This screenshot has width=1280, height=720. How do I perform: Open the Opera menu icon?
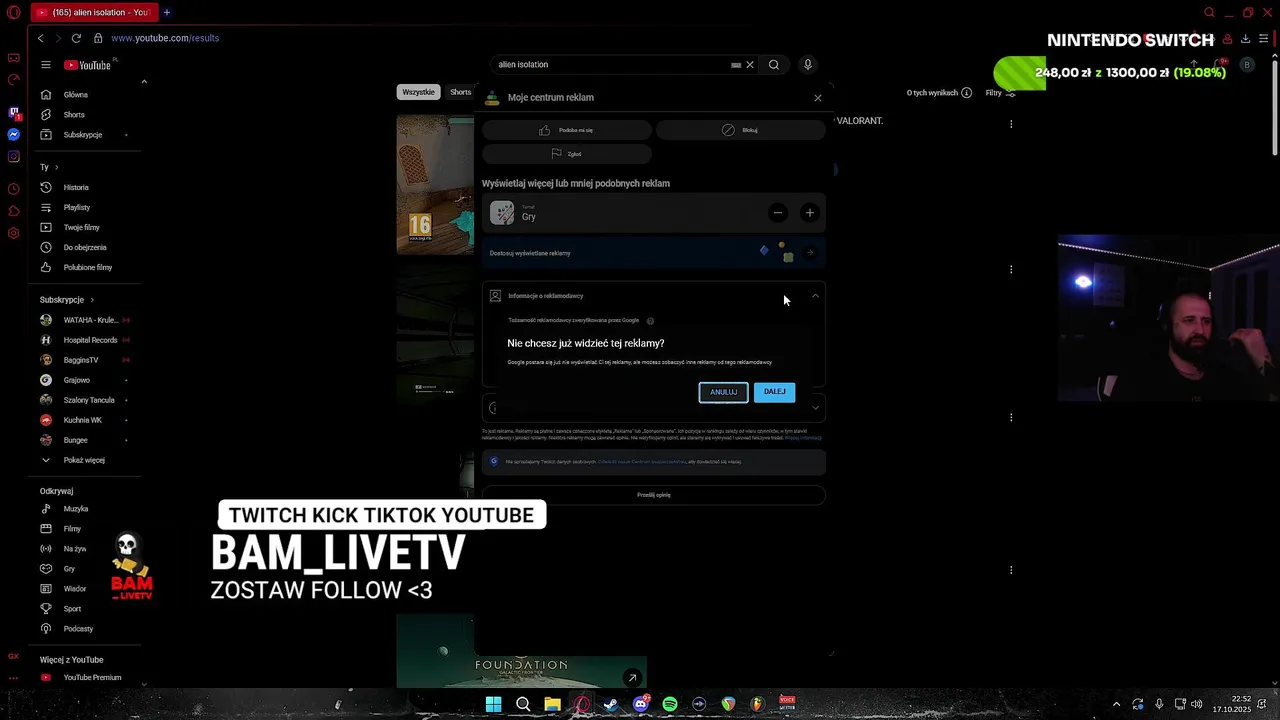pos(13,12)
